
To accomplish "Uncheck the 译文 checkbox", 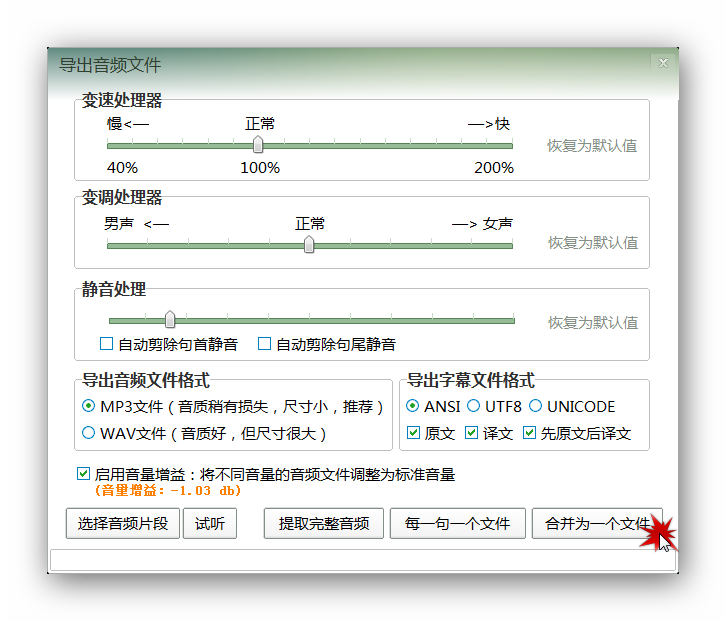I will [471, 433].
